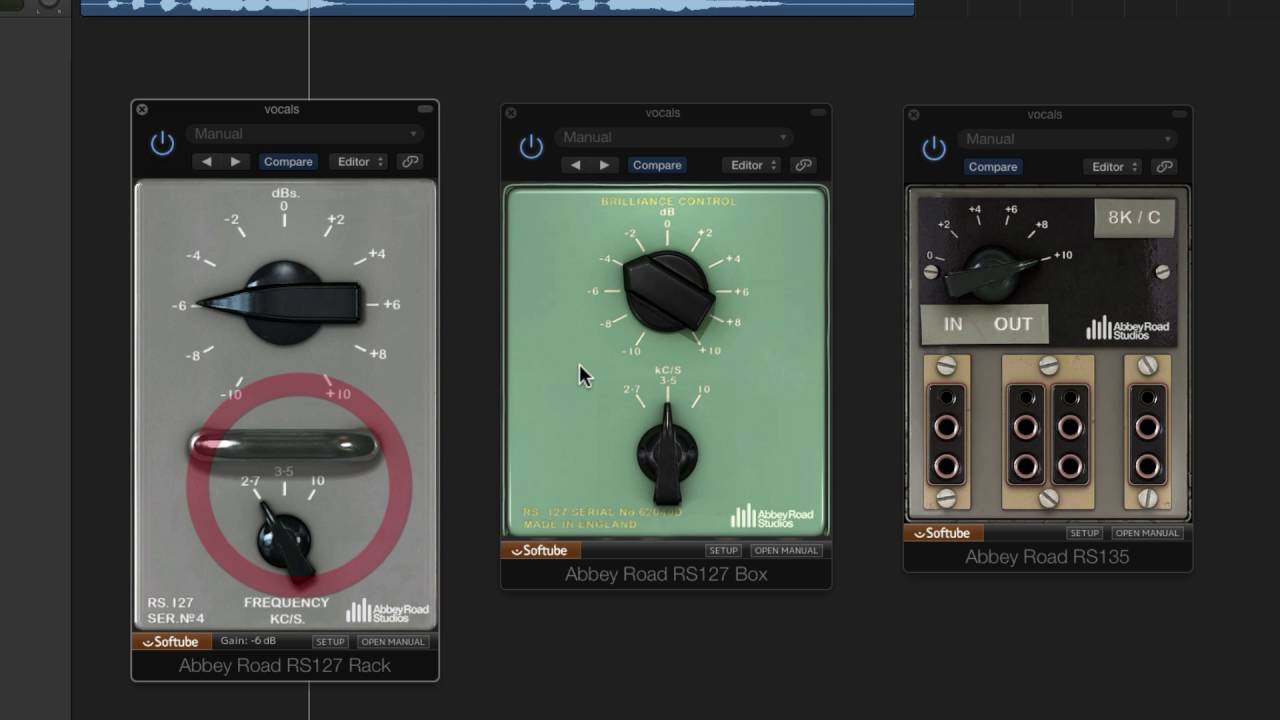Screen dimensions: 1280x720
Task: Click window pill button on RS127 Rack titlebar
Action: (426, 109)
